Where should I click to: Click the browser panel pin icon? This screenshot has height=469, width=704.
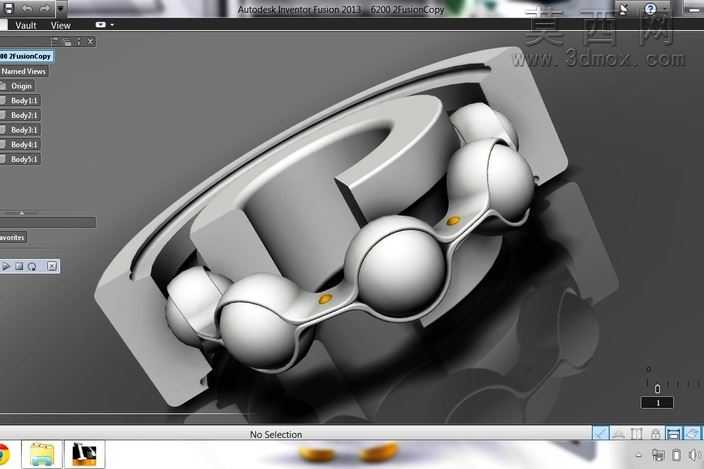(79, 42)
